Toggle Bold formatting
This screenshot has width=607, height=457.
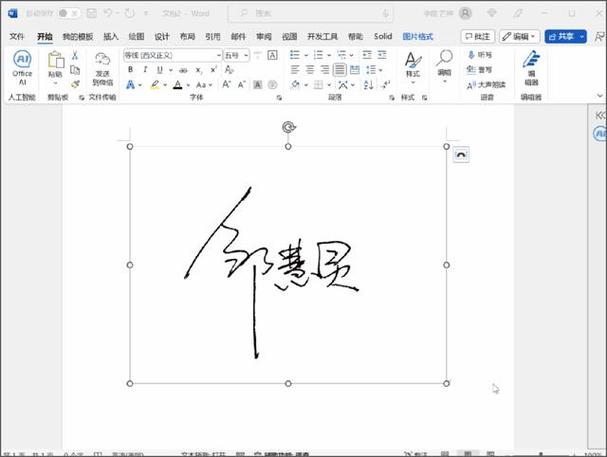pyautogui.click(x=130, y=70)
